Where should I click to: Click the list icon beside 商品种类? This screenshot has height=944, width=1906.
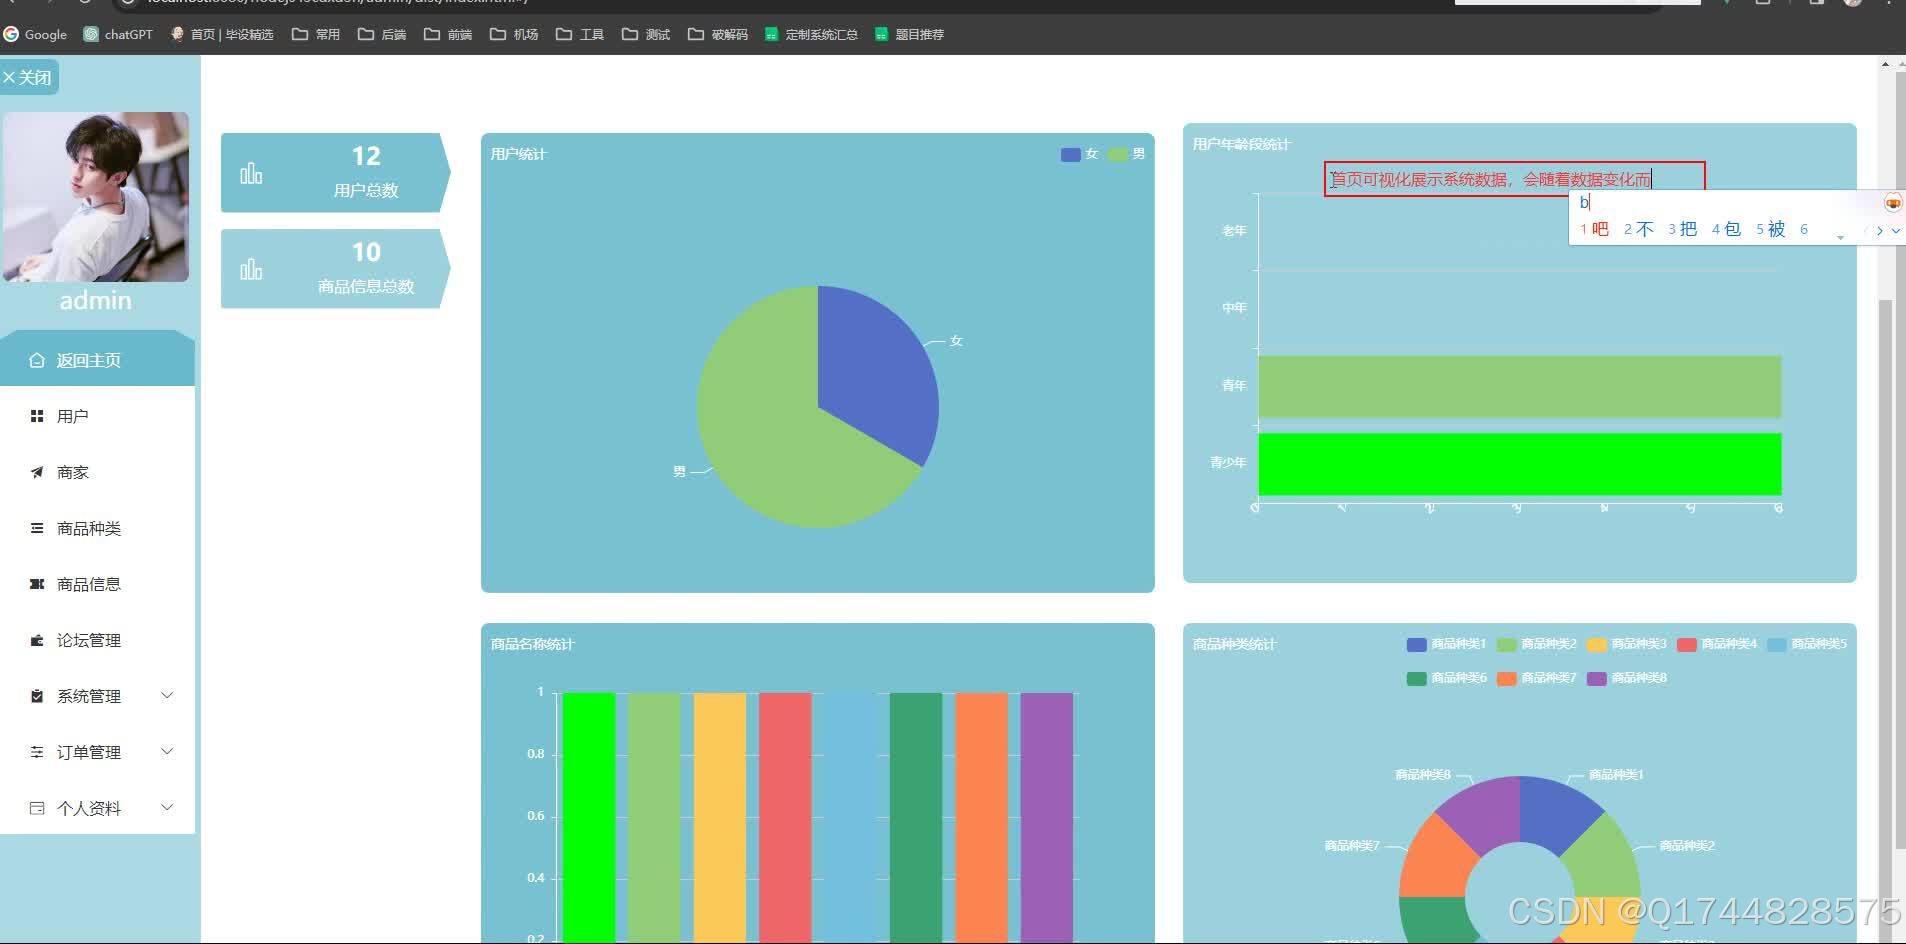click(x=37, y=528)
